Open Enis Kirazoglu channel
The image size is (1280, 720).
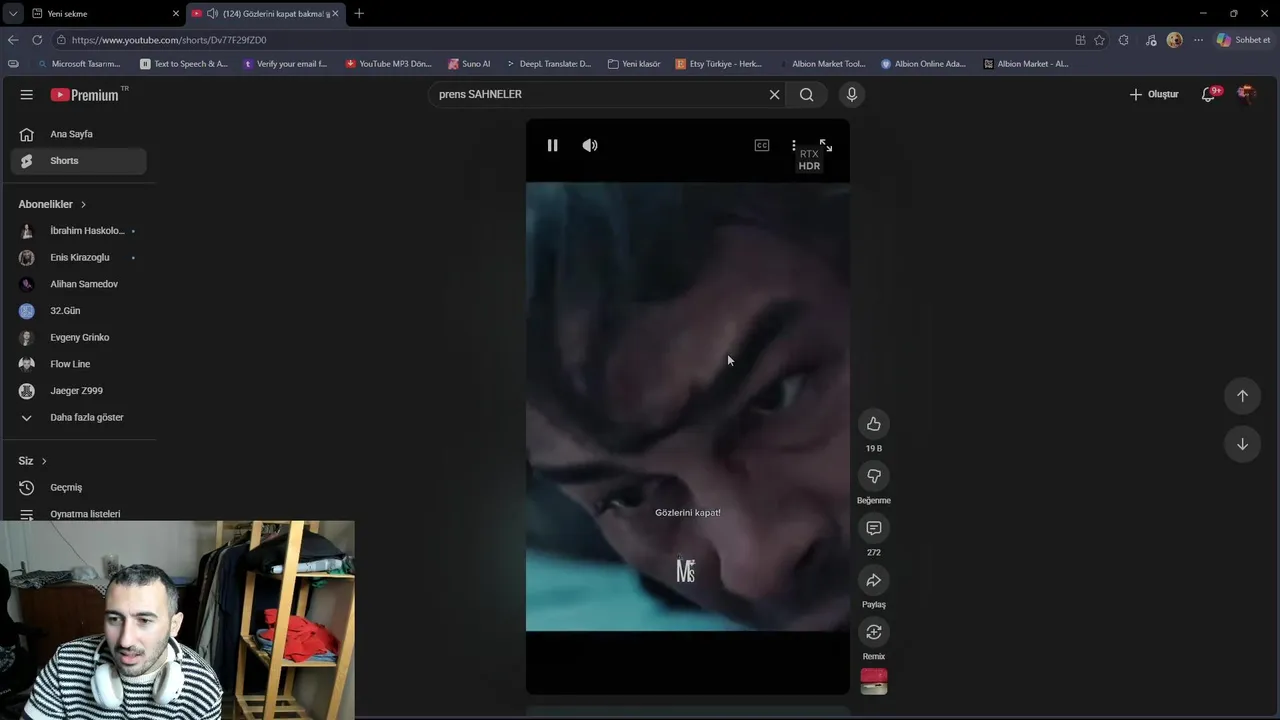tap(79, 257)
